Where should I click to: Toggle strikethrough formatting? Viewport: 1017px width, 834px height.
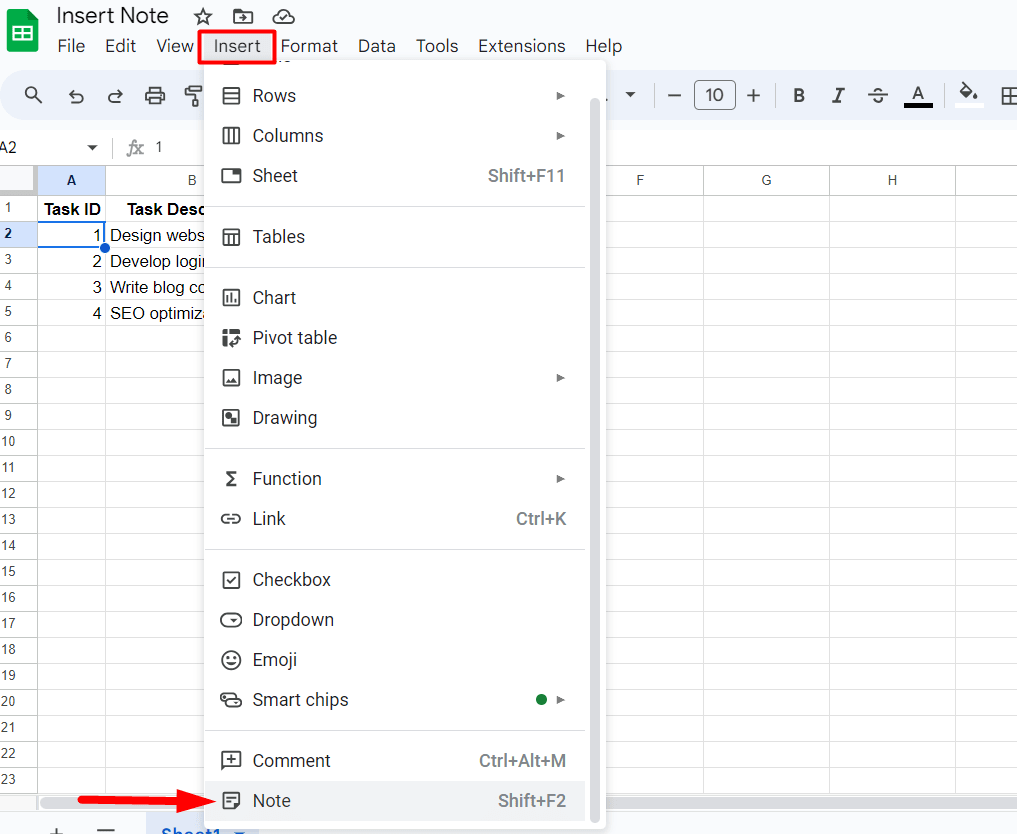[x=877, y=95]
